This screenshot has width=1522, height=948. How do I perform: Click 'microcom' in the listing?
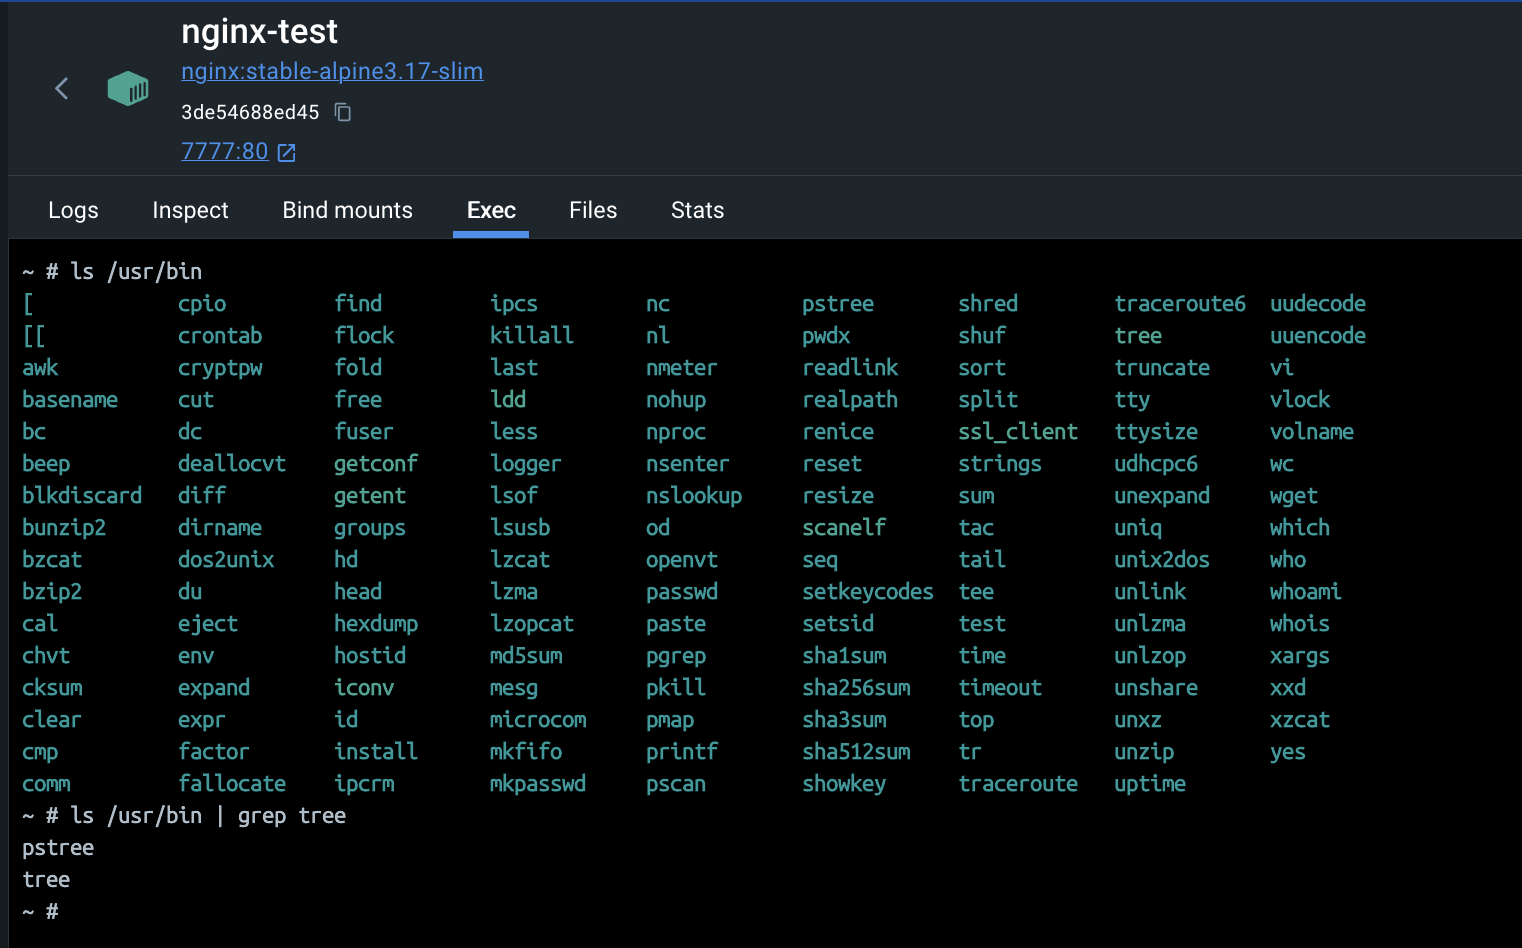click(538, 720)
